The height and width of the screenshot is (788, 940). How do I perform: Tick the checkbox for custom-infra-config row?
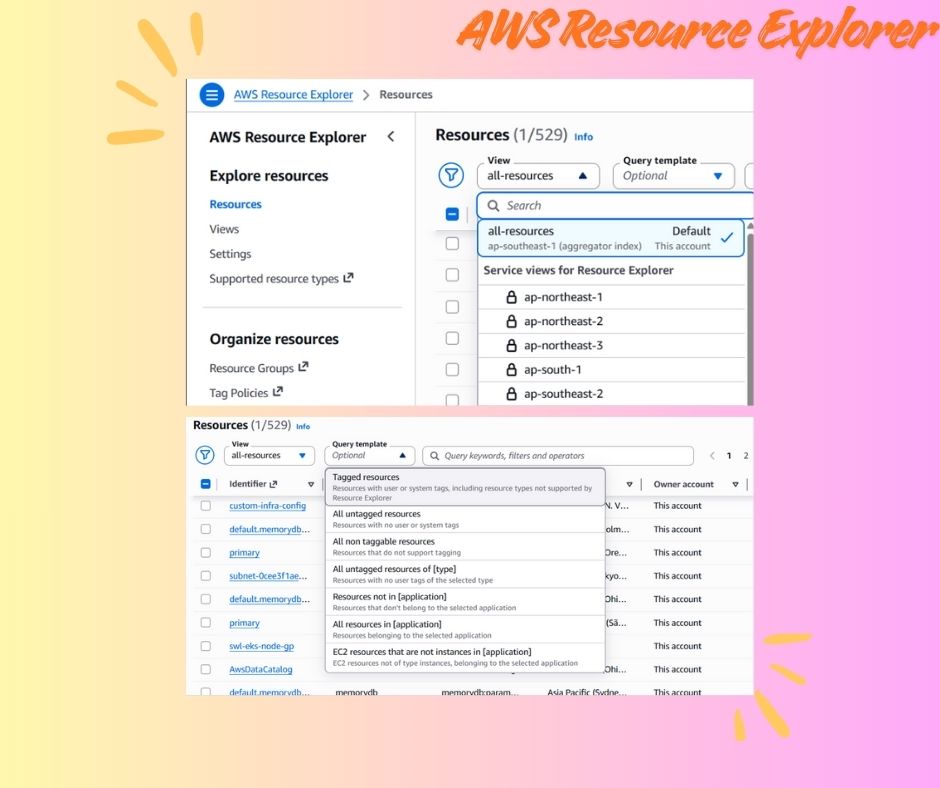206,506
